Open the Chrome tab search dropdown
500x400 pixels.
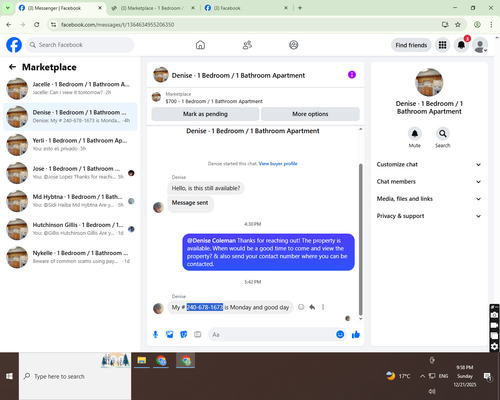(8, 8)
